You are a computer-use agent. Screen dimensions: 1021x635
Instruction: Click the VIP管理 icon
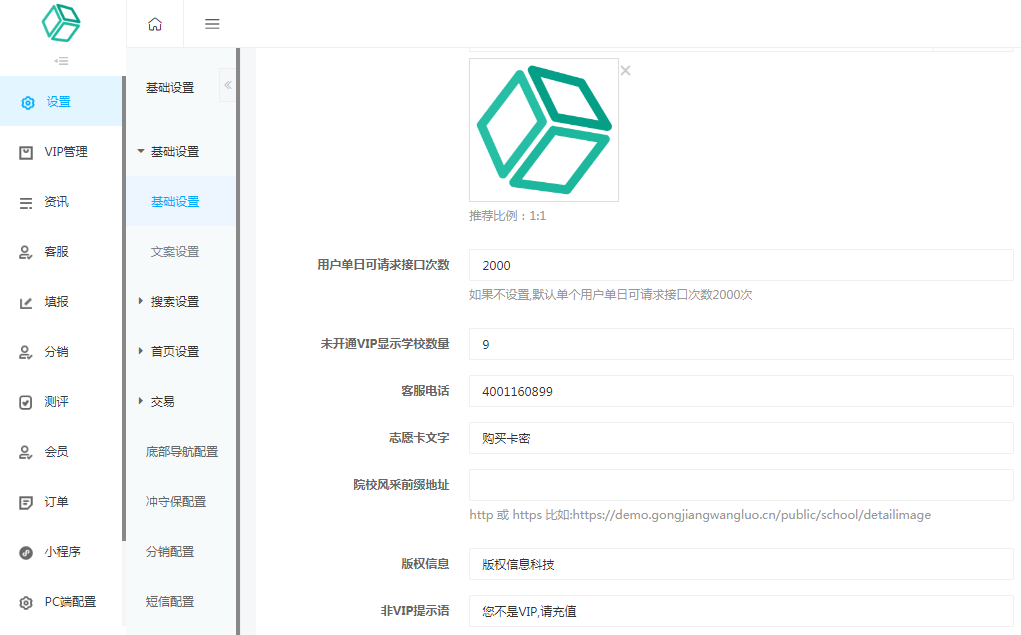click(26, 152)
